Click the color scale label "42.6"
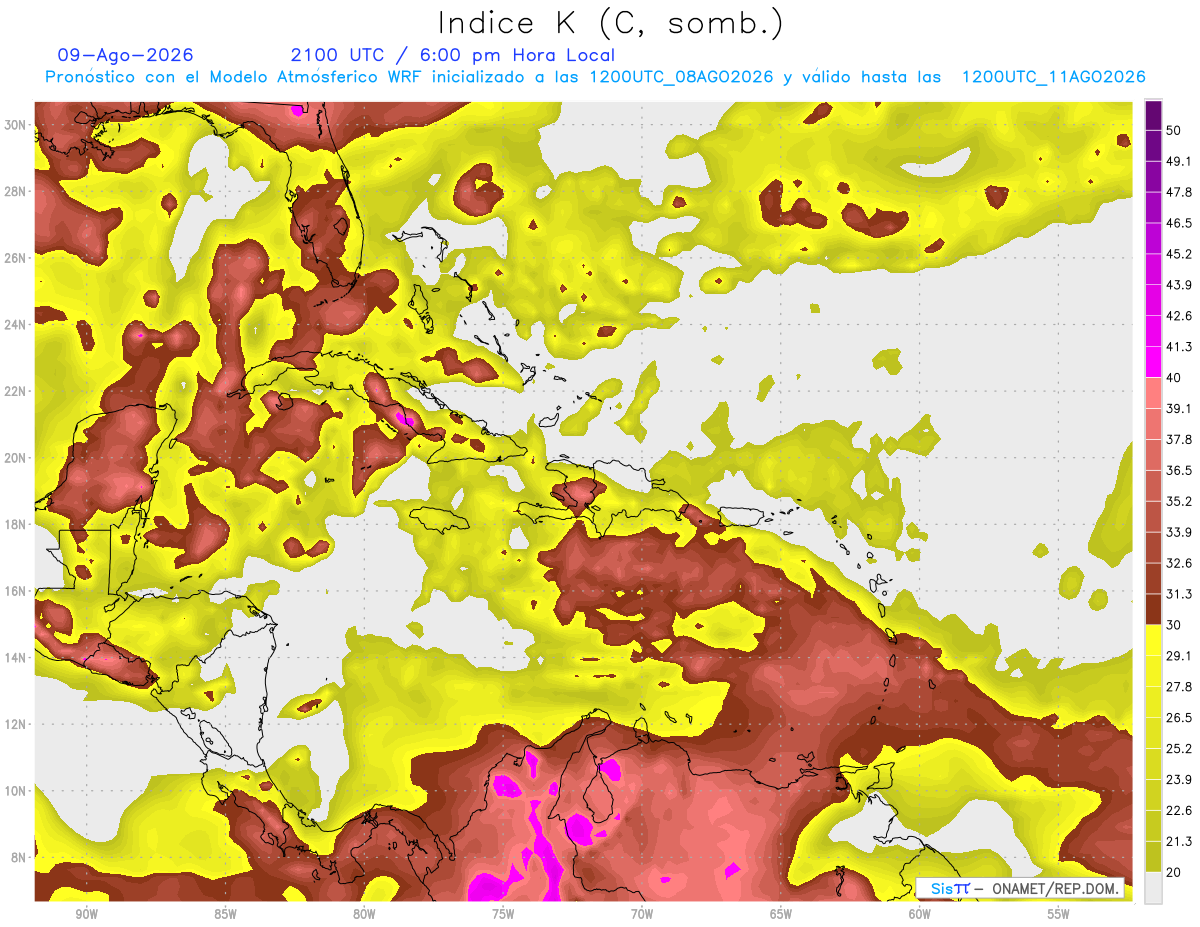Screen dimensions: 1200x927 [1179, 316]
